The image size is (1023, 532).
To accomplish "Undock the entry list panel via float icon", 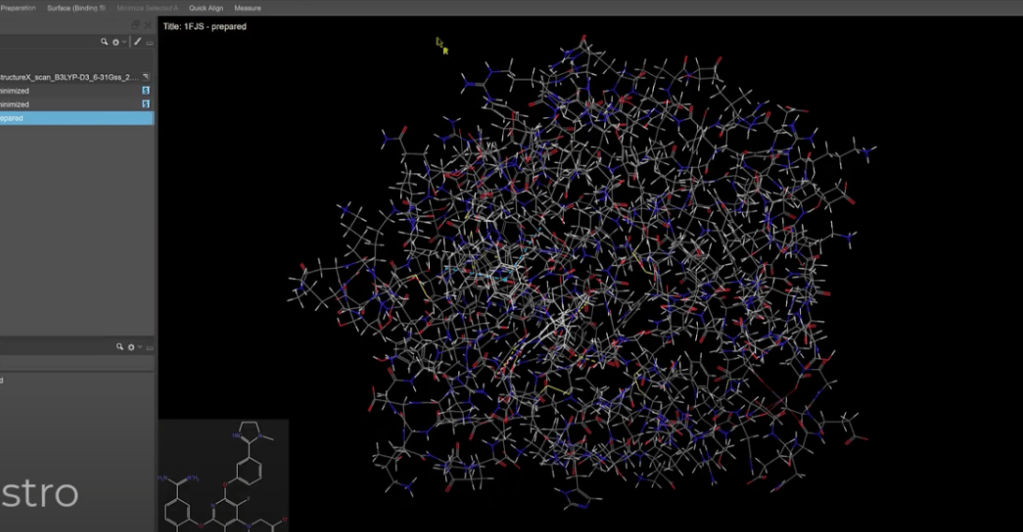I will 136,25.
